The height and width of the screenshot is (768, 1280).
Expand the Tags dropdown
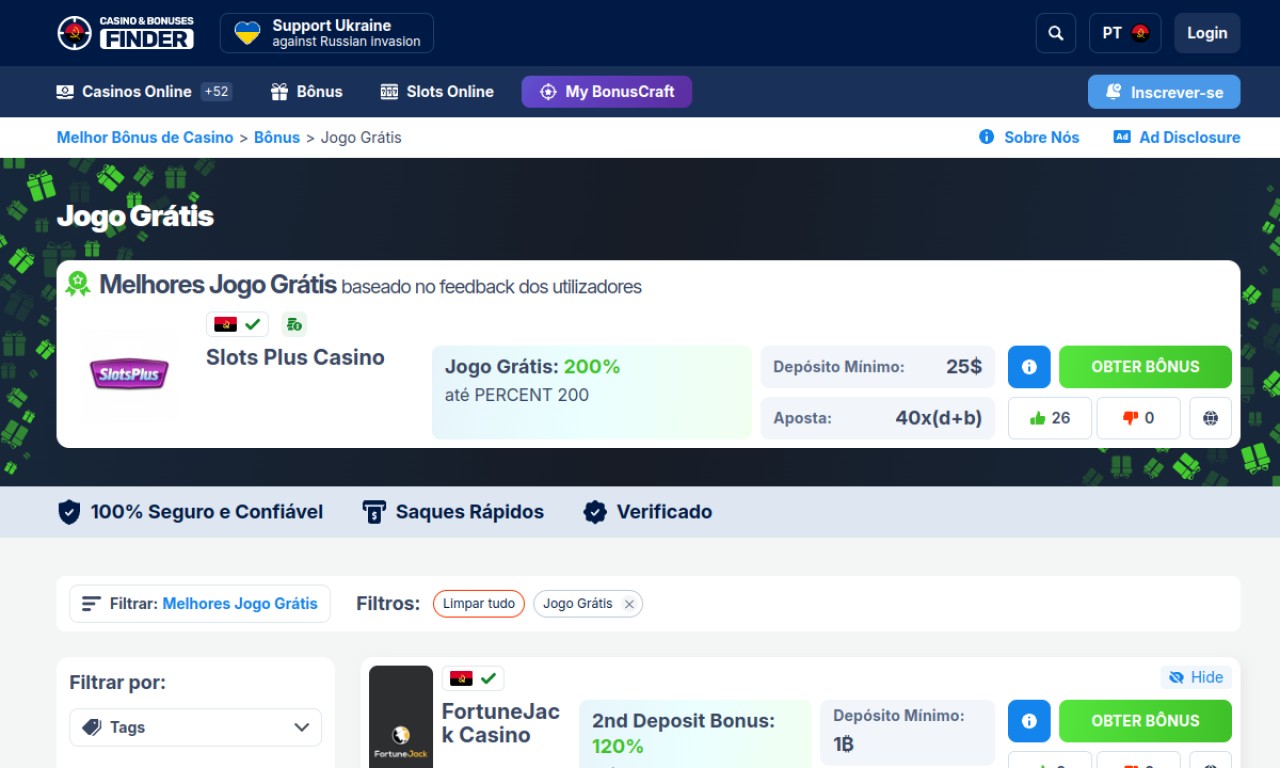click(x=196, y=728)
